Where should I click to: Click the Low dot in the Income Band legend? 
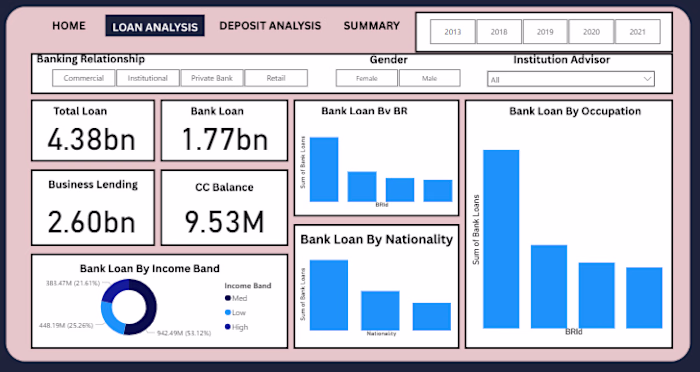click(228, 313)
